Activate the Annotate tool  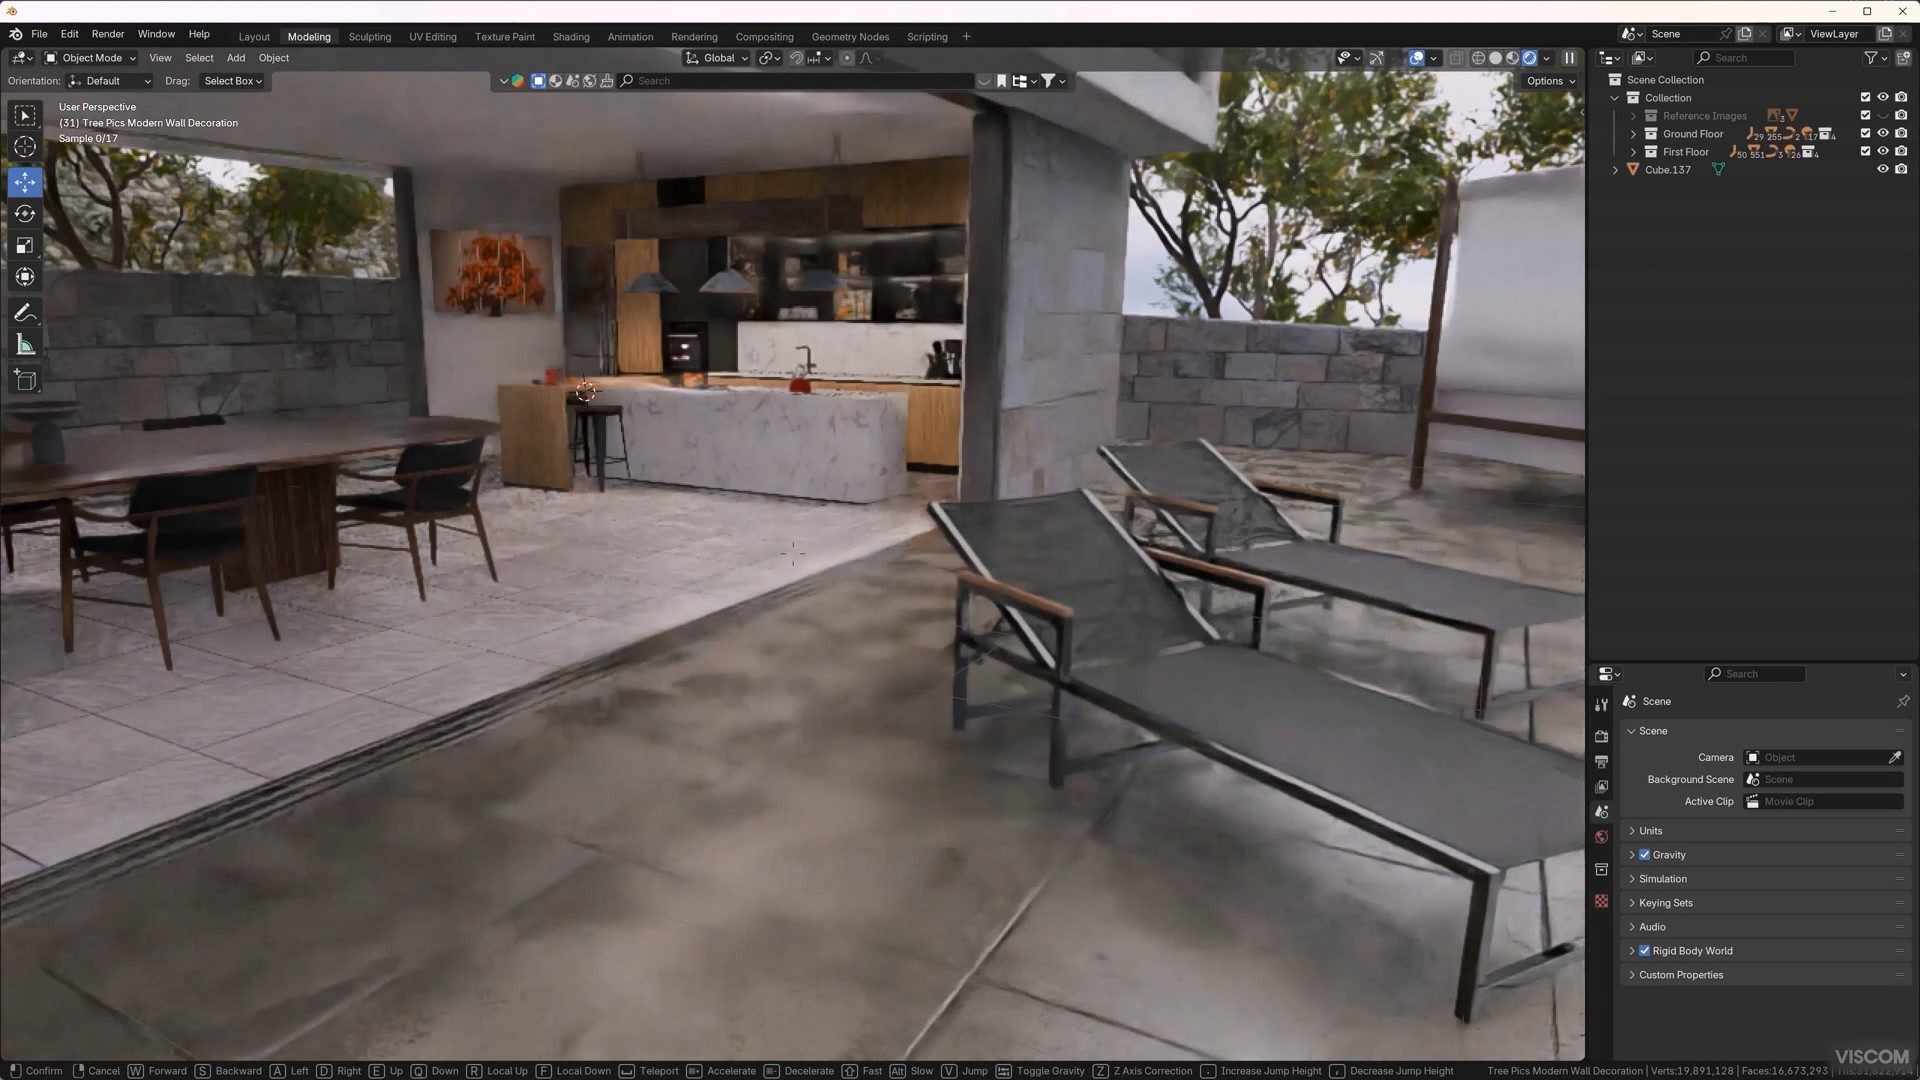25,313
